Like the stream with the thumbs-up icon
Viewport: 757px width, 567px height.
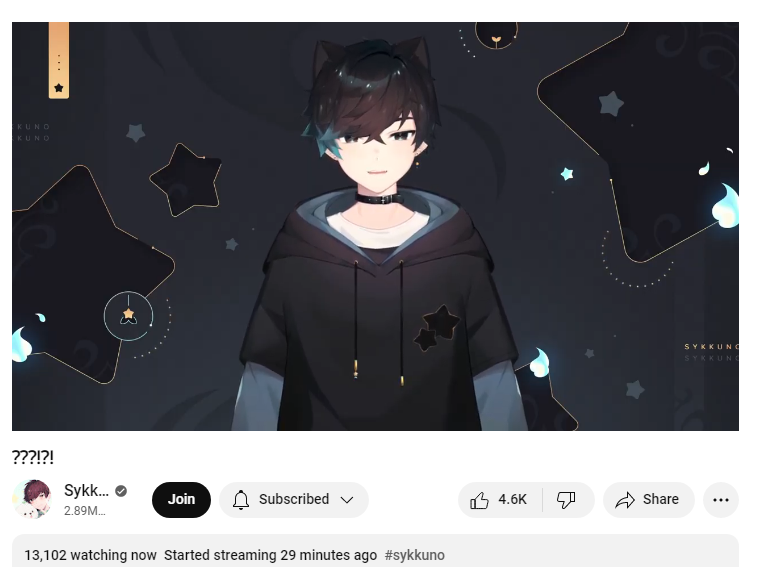[479, 500]
